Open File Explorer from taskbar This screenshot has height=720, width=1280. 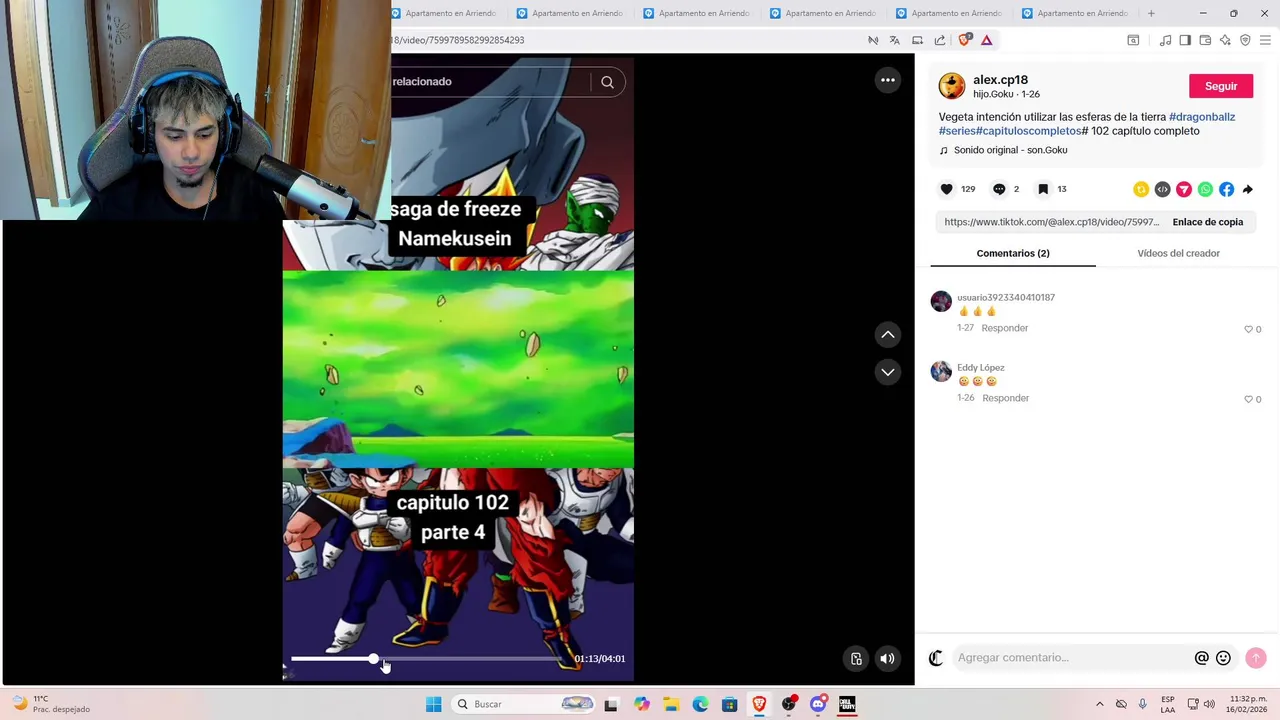coord(671,704)
